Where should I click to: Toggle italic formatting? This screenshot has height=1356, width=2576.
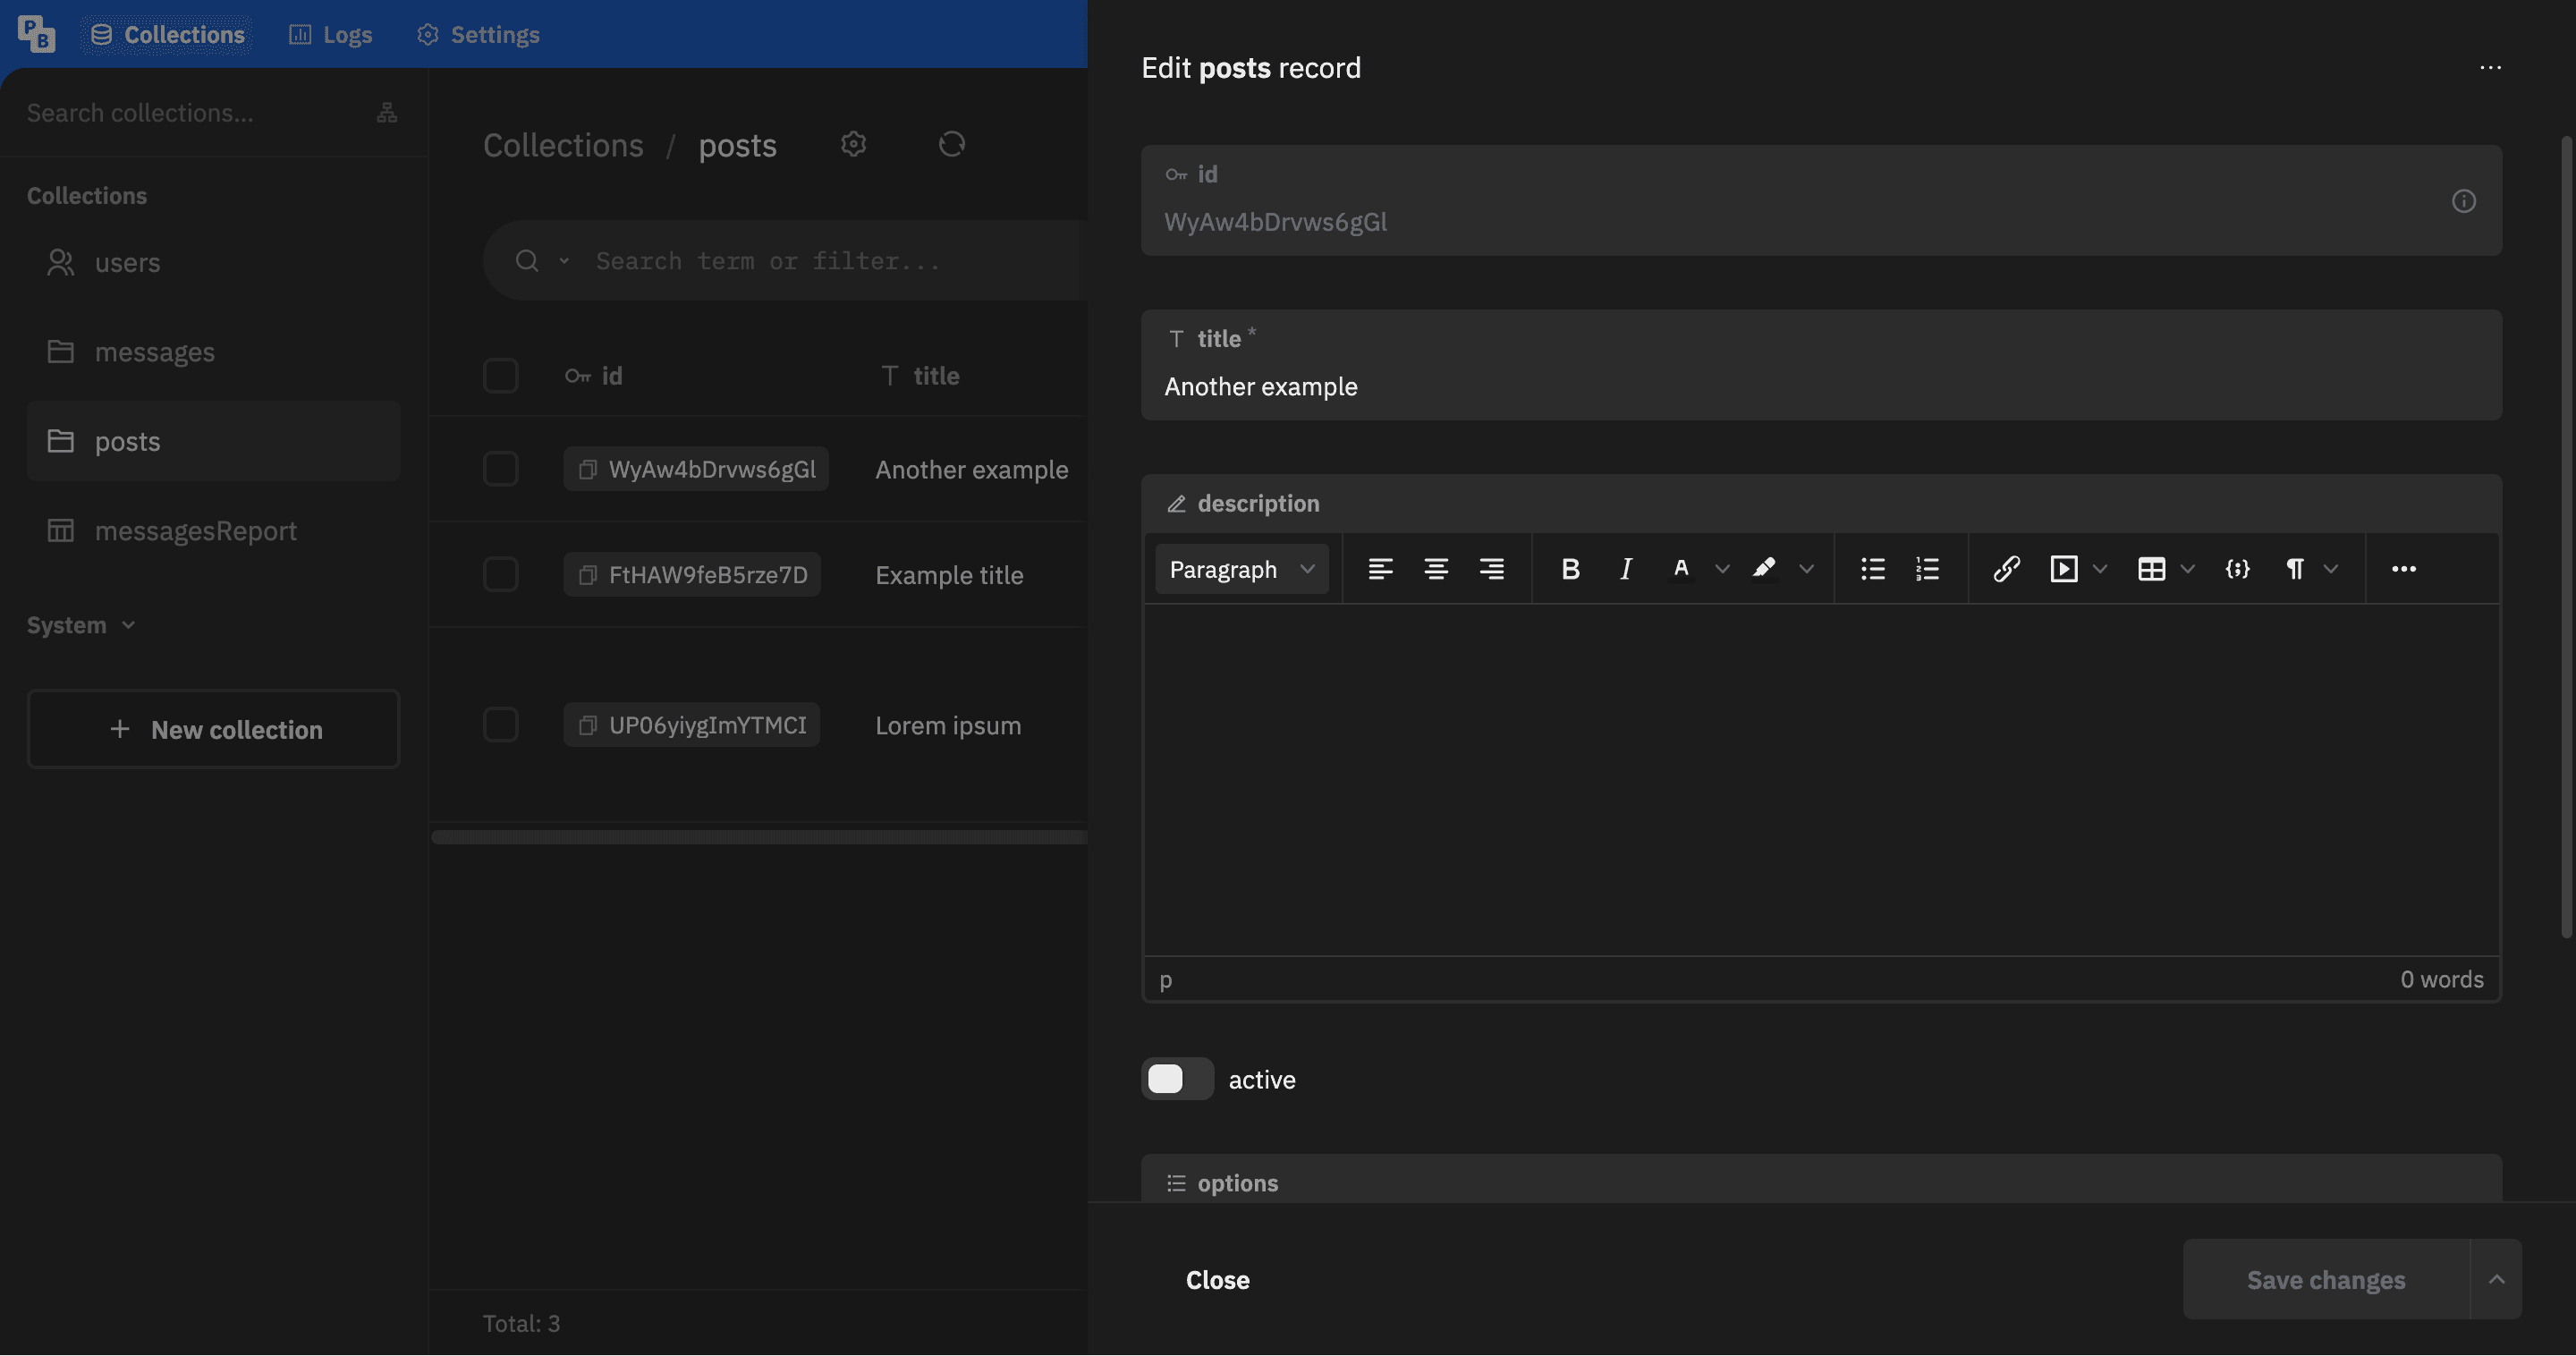(1626, 569)
